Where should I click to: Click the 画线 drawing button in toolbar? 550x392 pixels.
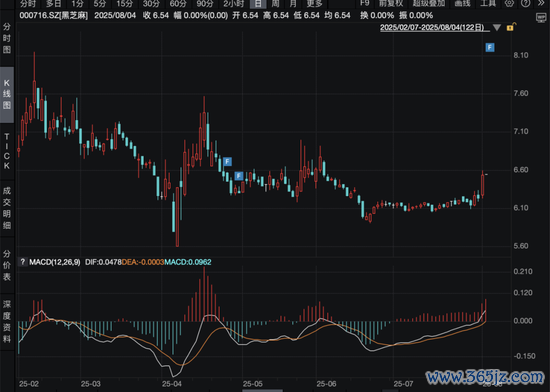pos(462,4)
